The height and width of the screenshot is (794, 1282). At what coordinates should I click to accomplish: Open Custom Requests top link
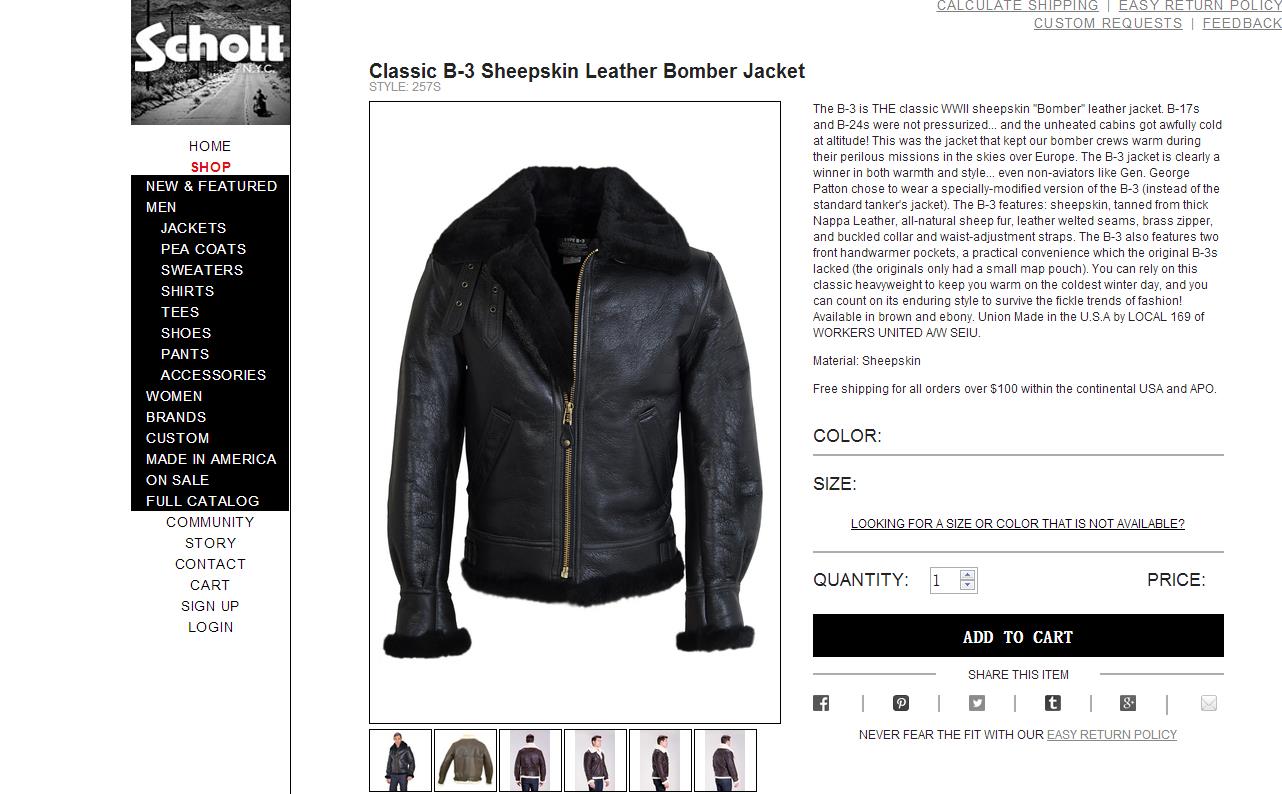(x=1108, y=23)
